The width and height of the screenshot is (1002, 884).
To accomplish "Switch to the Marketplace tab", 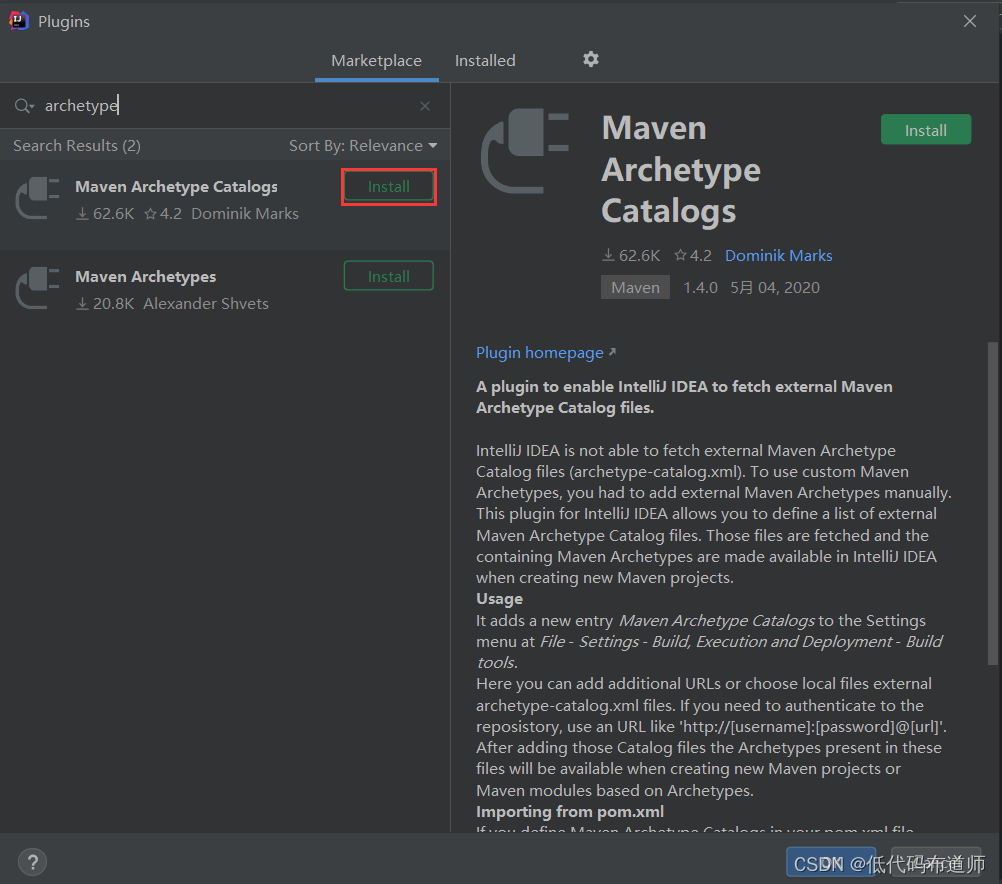I will point(376,61).
